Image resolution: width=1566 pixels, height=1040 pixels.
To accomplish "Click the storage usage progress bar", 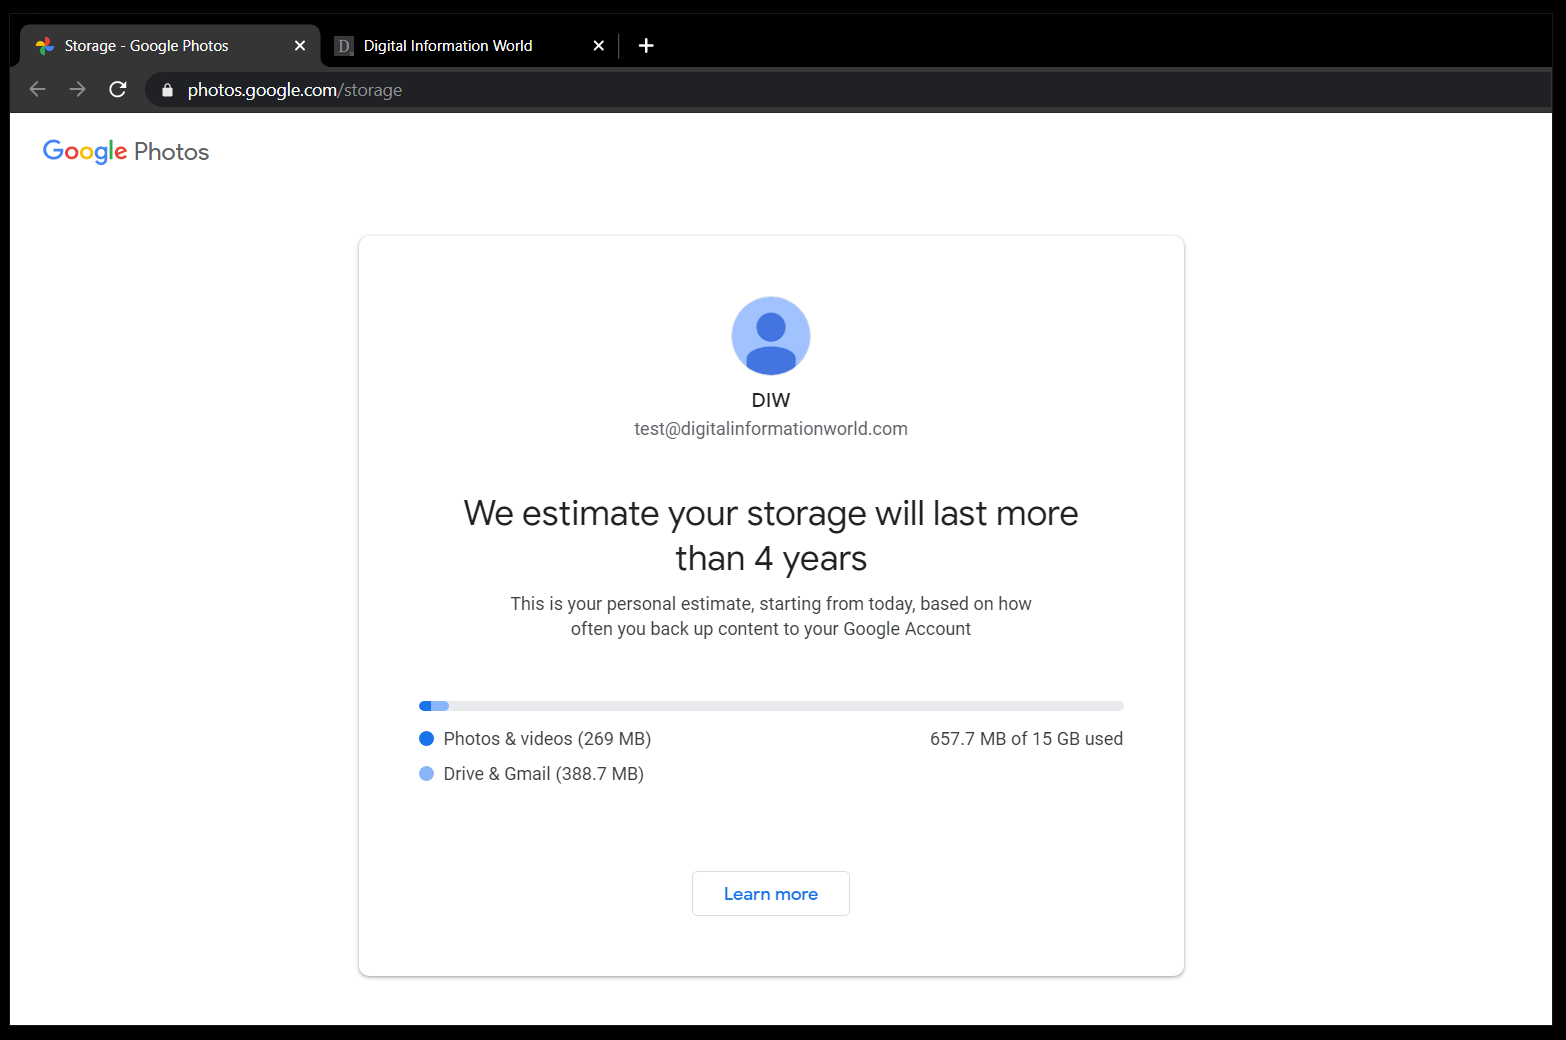I will click(771, 706).
